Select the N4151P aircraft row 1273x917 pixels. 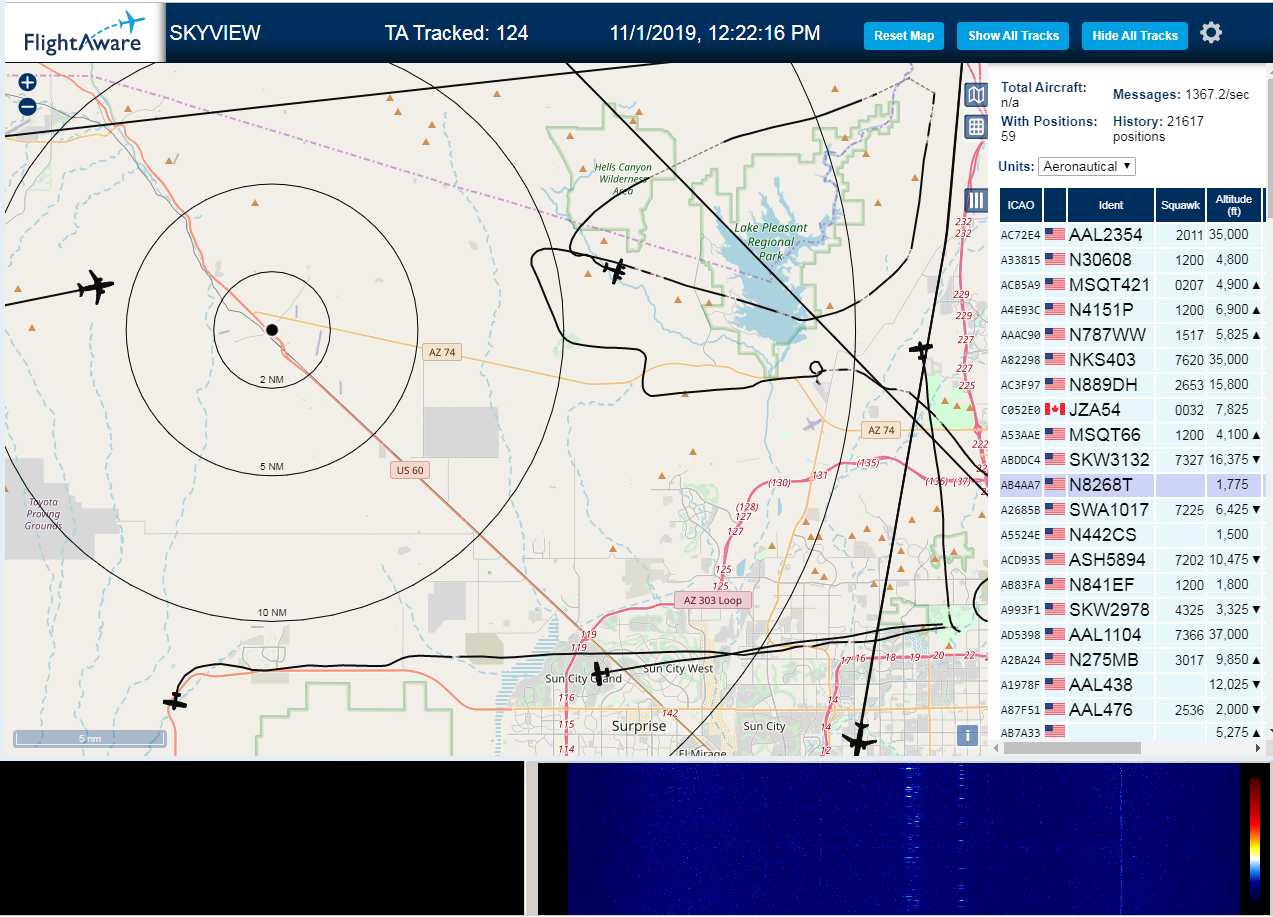click(x=1131, y=309)
